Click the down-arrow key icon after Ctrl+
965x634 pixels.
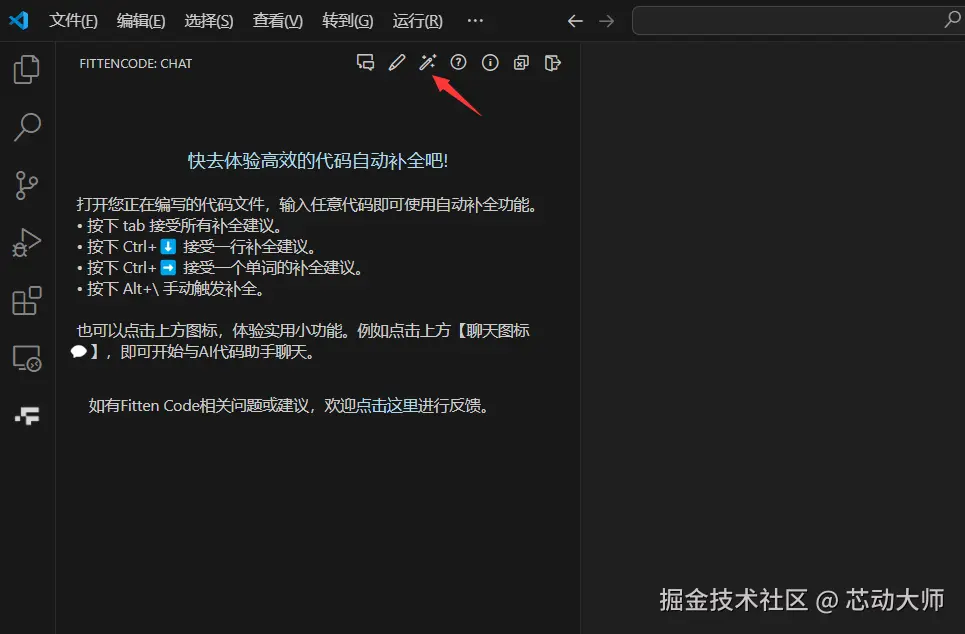168,247
